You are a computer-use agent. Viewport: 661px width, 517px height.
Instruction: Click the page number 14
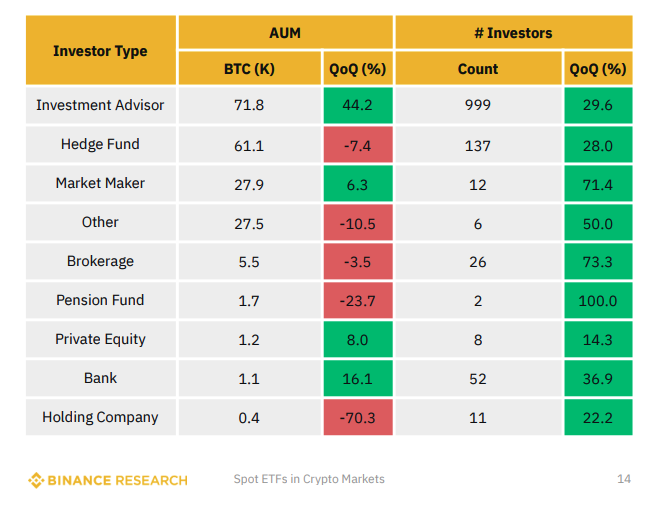coord(624,480)
